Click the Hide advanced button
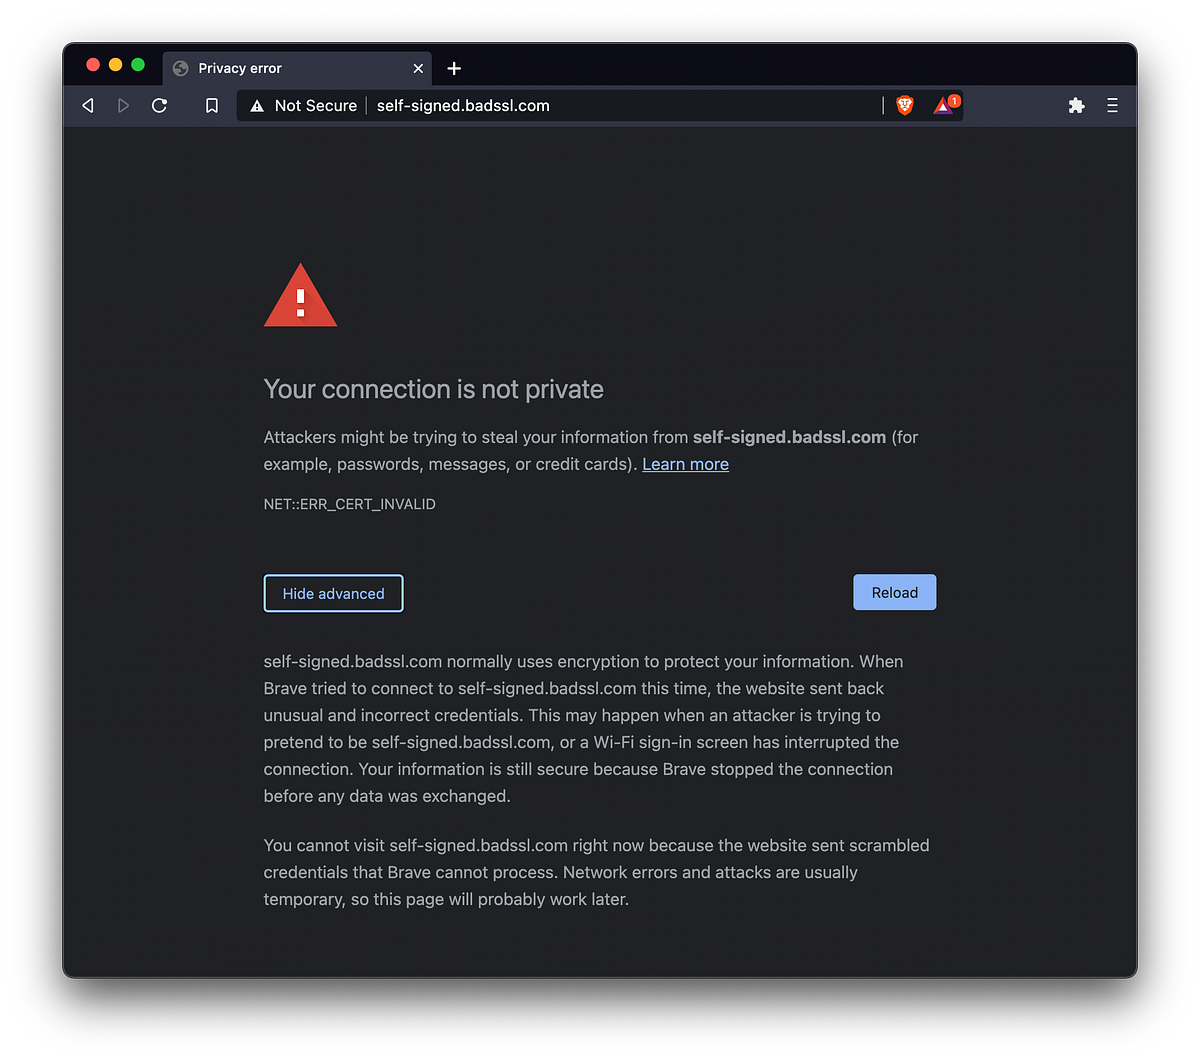This screenshot has width=1200, height=1061. [333, 593]
